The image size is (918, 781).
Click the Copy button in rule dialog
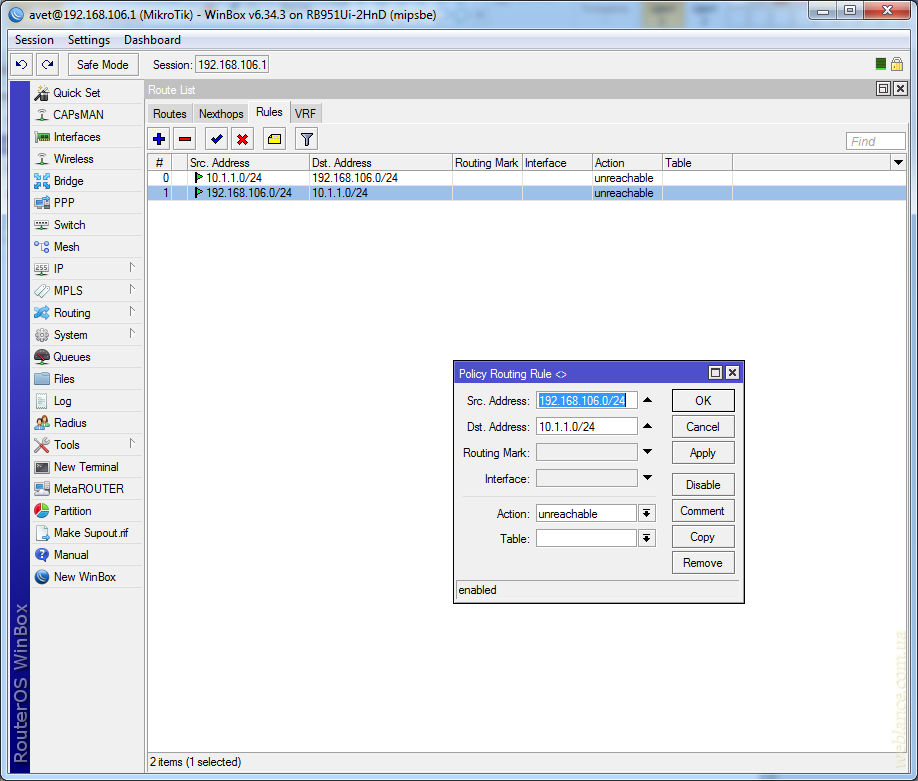coord(703,537)
